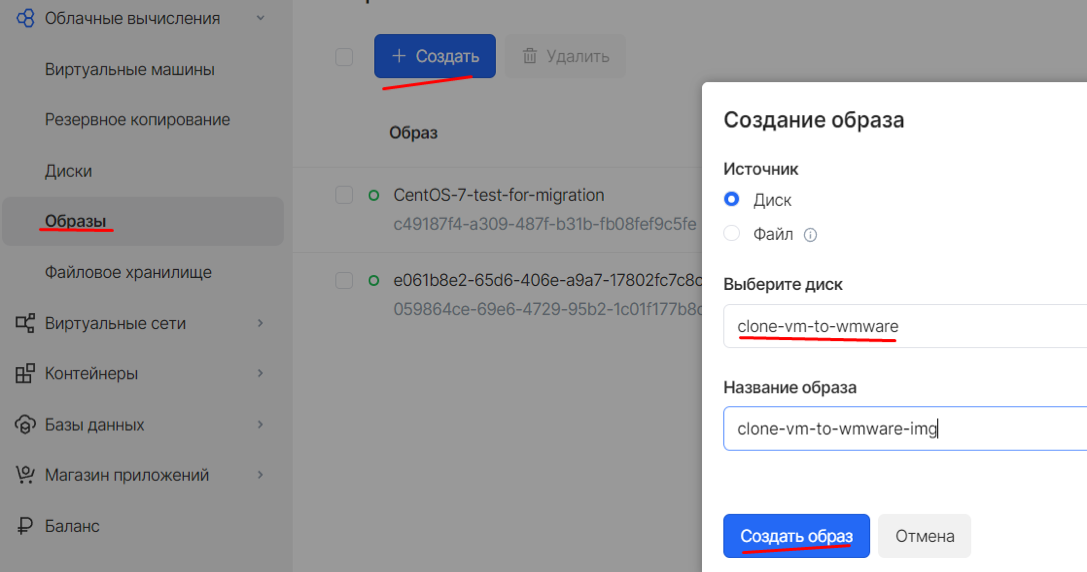Go to Диски in sidebar

[x=68, y=171]
